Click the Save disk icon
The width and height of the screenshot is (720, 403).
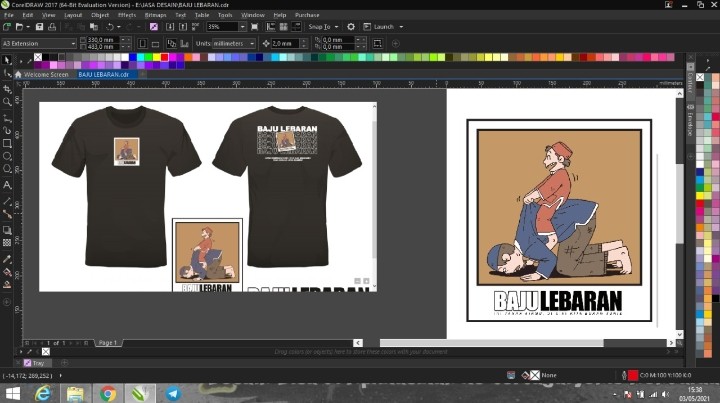(39, 27)
